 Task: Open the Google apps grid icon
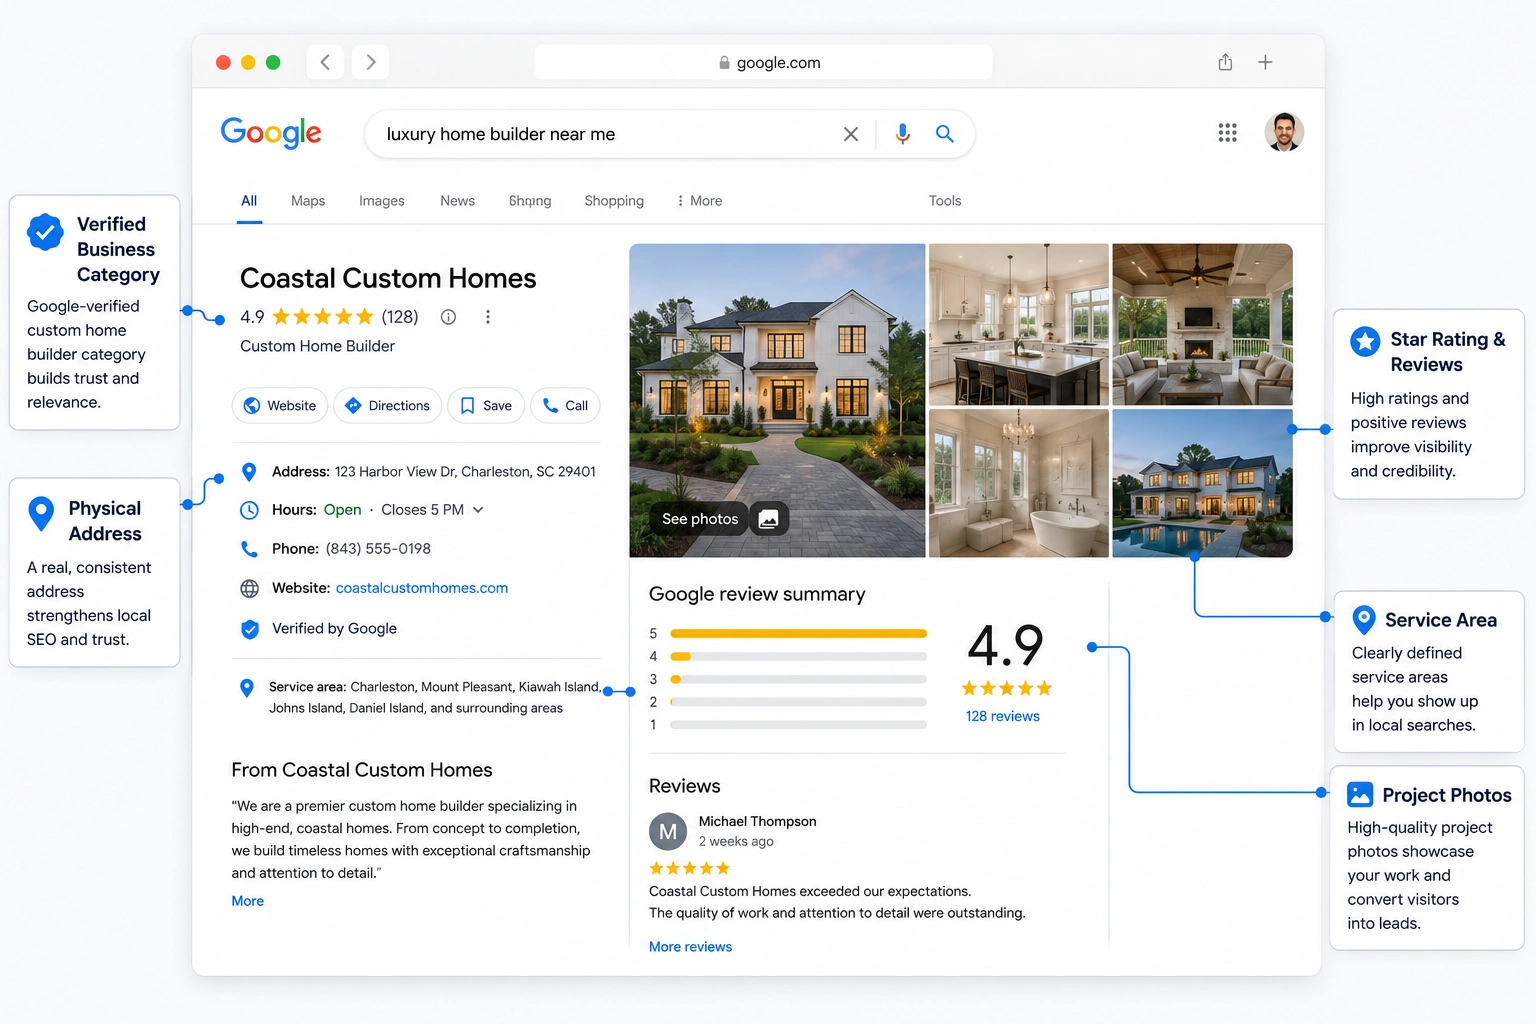(1227, 132)
